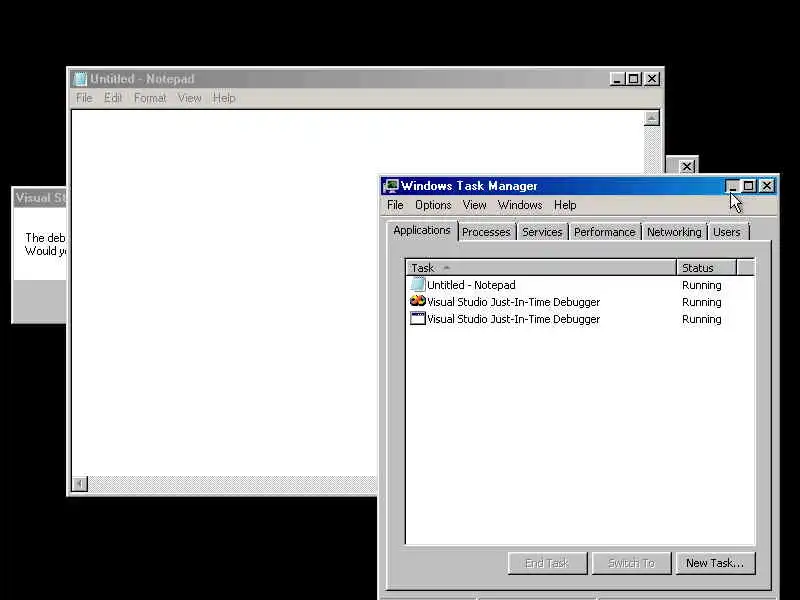Click Notepad horizontal scrollbar left arrow
This screenshot has width=800, height=600.
[80, 484]
